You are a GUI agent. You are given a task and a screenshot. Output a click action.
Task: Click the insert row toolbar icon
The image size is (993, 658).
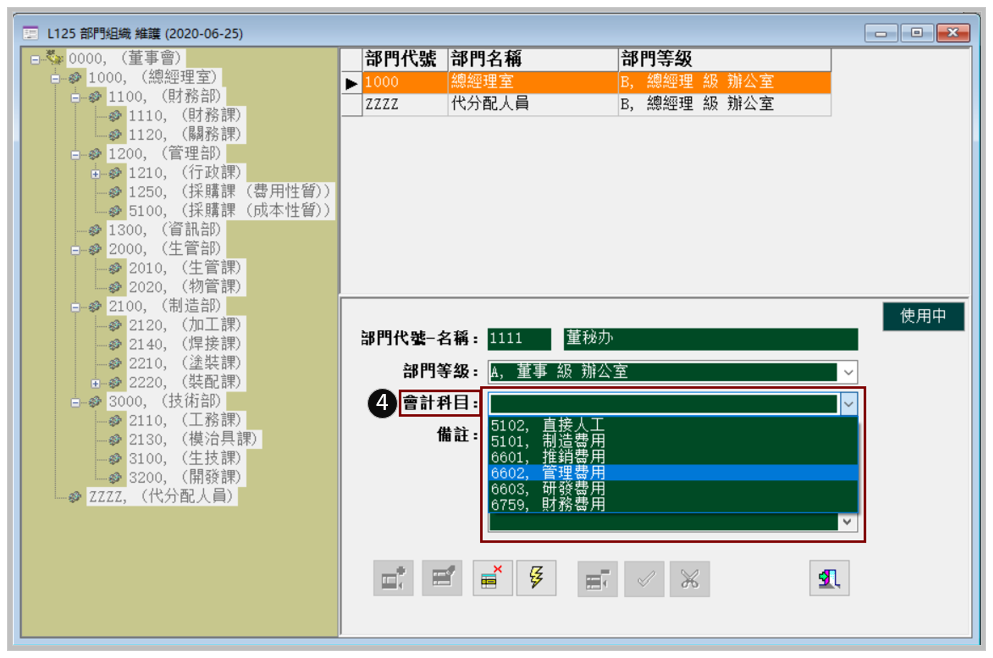point(597,579)
